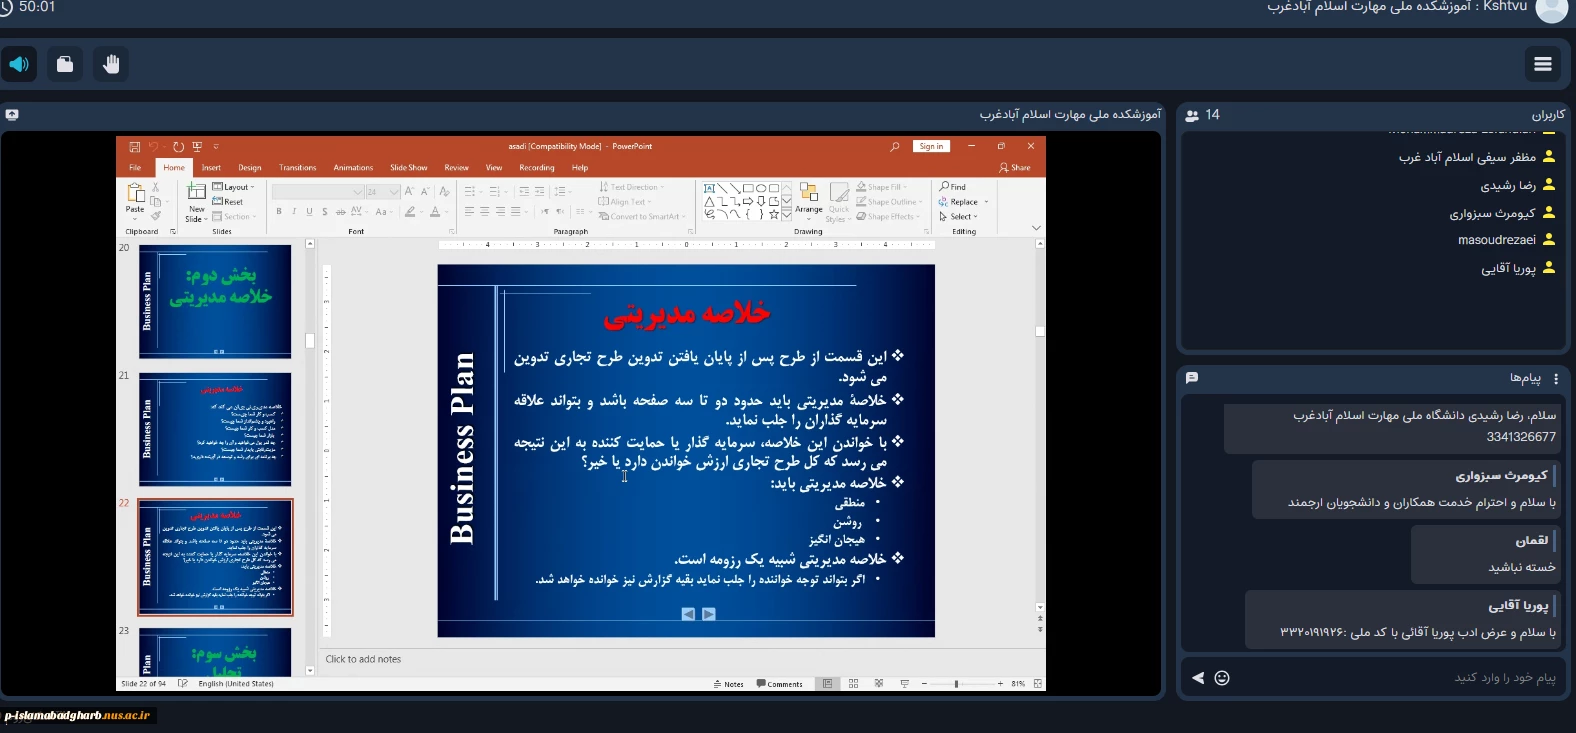Screen dimensions: 1576x733
Task: Open the font name dropdown
Action: (357, 192)
